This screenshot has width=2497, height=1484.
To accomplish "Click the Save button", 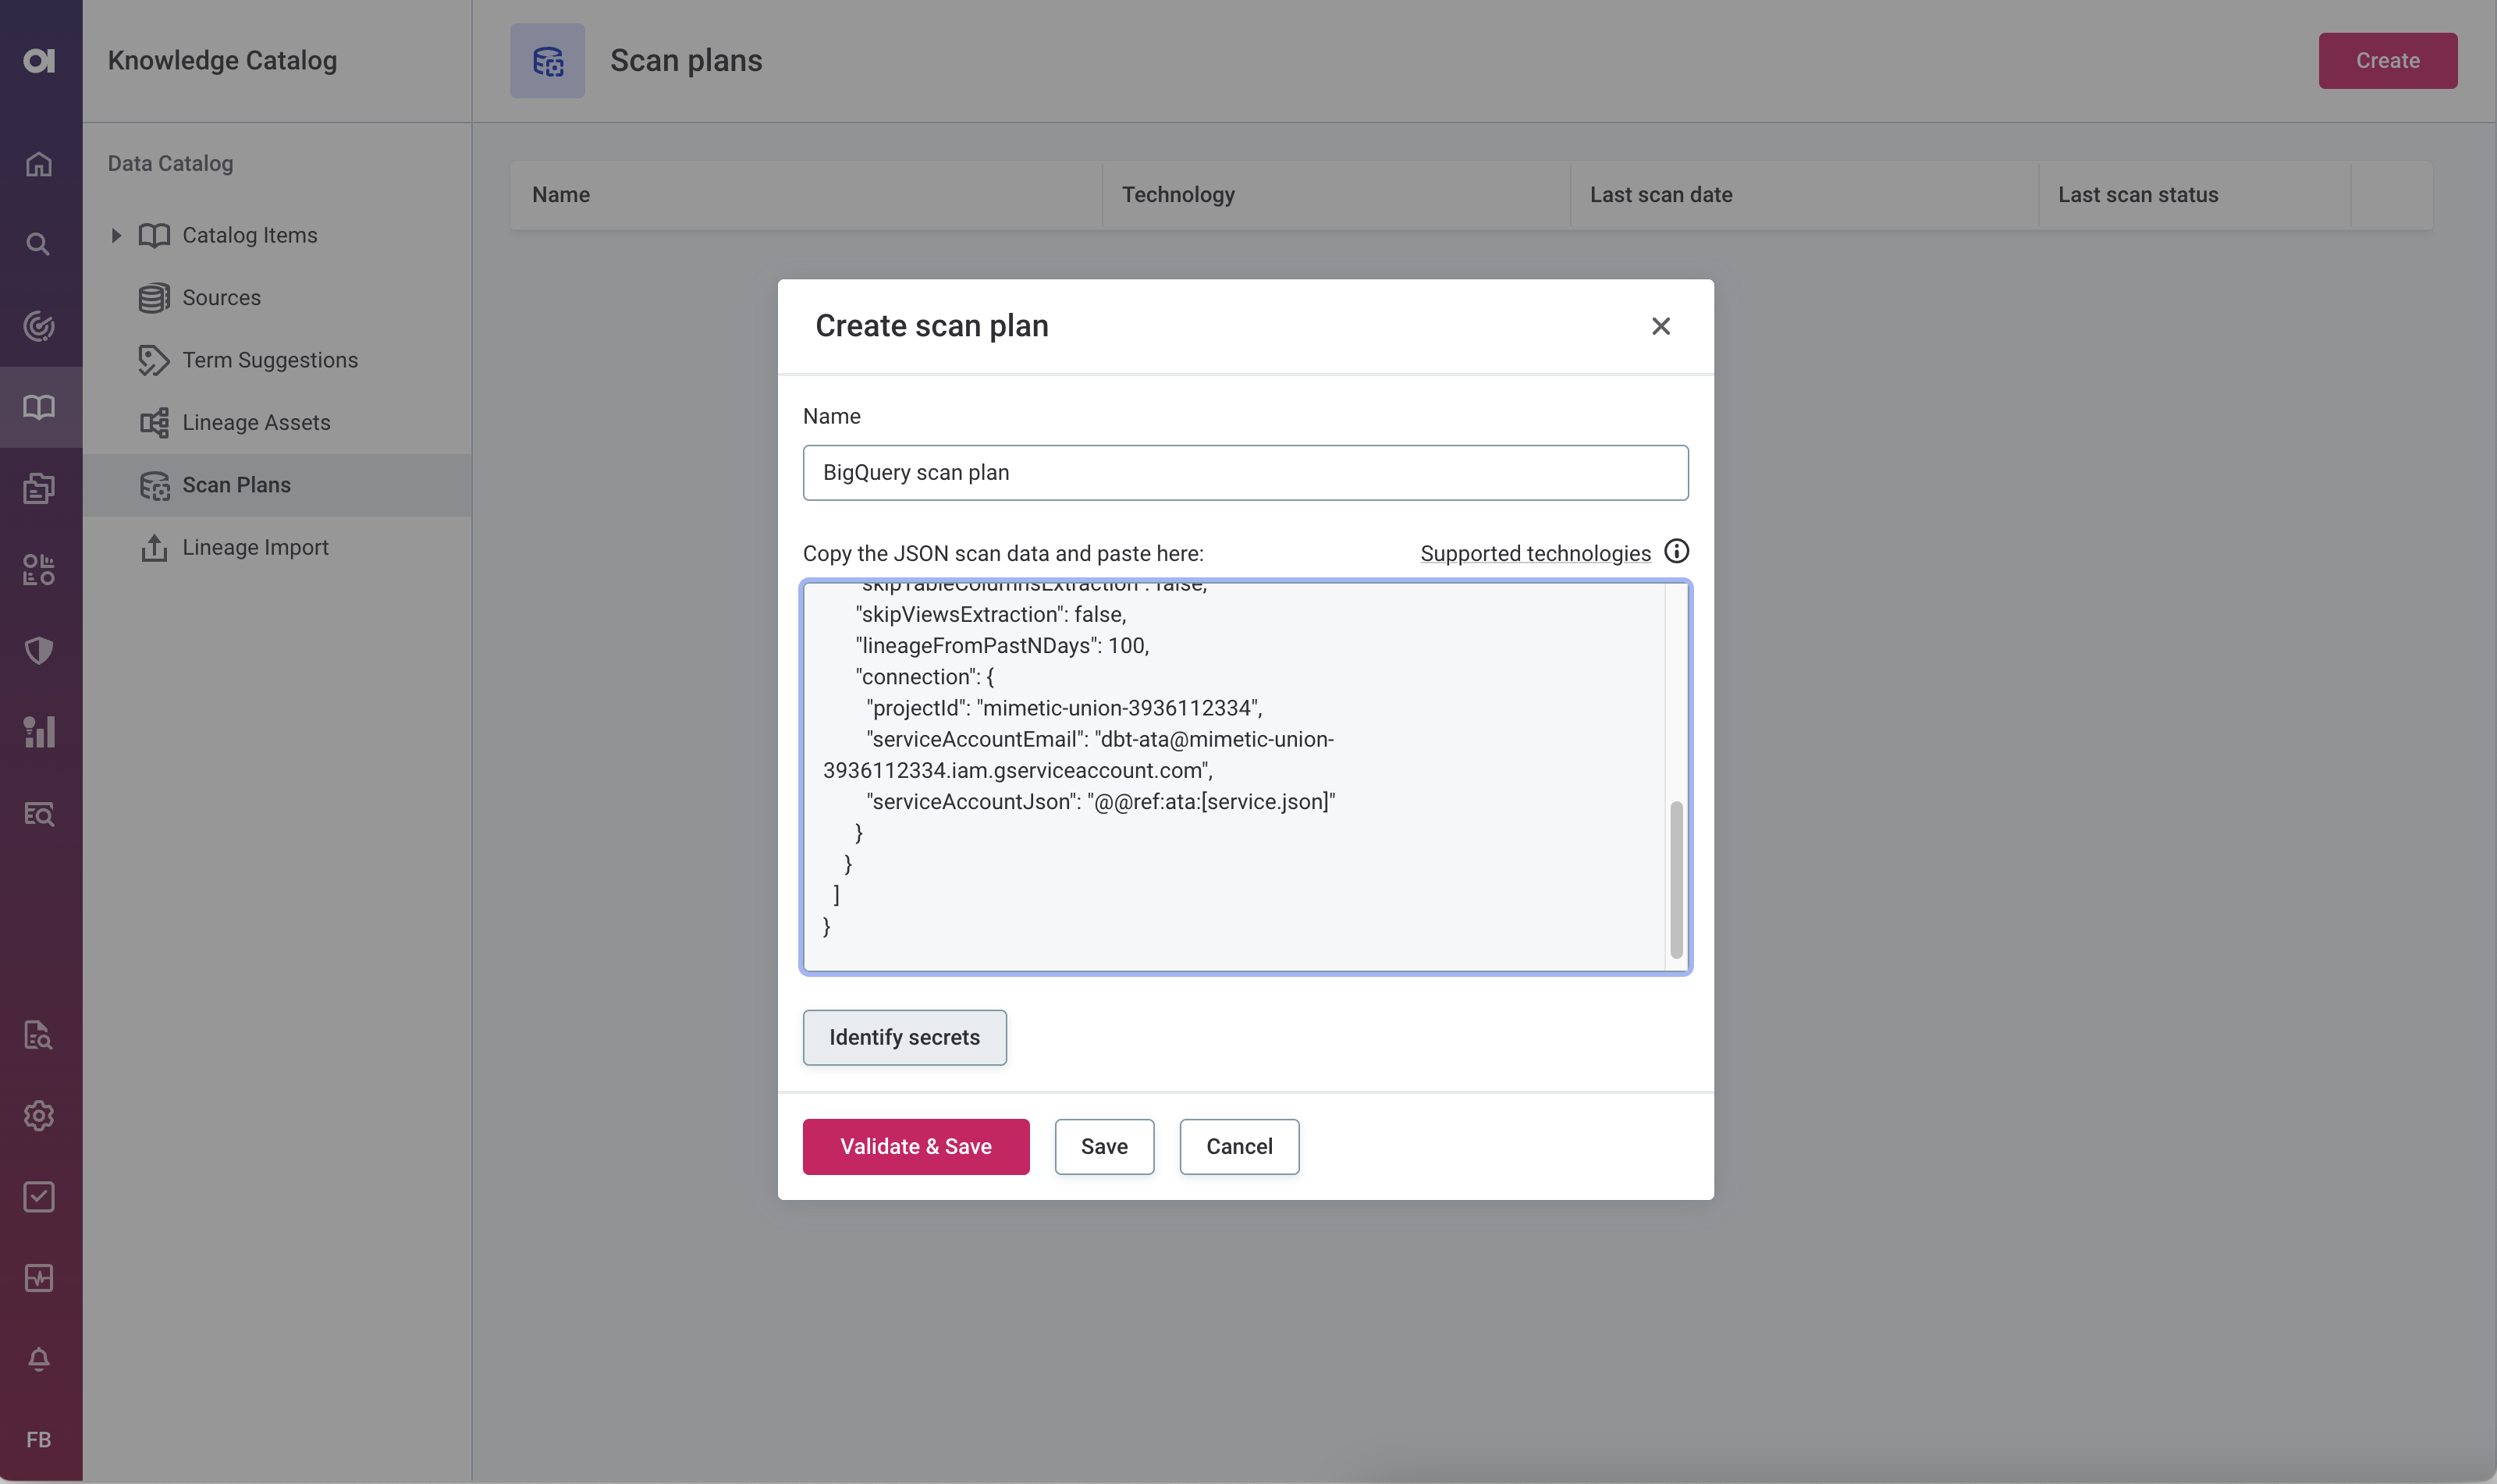I will click(1103, 1145).
